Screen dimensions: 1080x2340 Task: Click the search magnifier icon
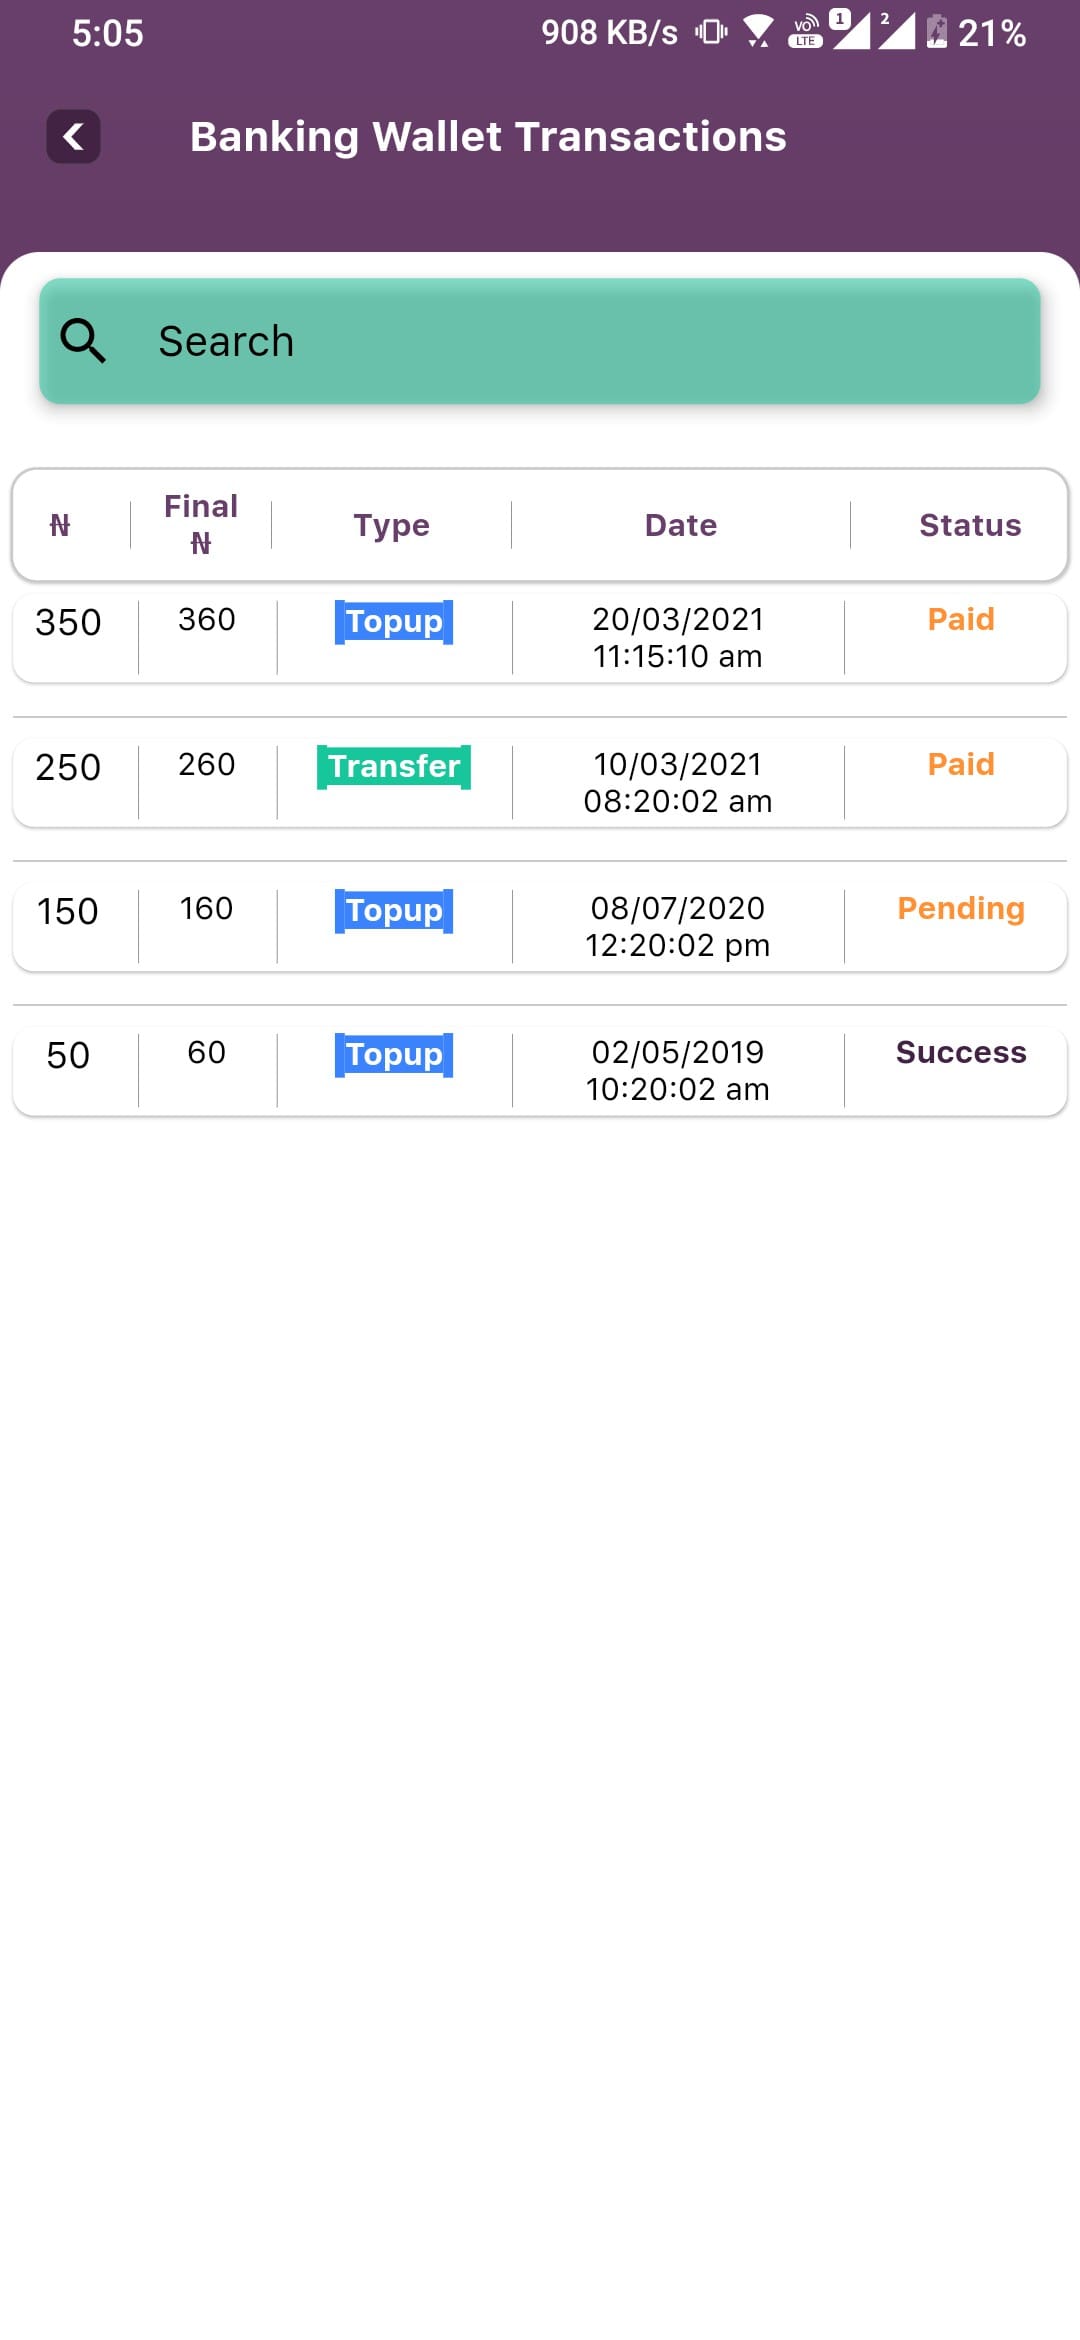(83, 341)
